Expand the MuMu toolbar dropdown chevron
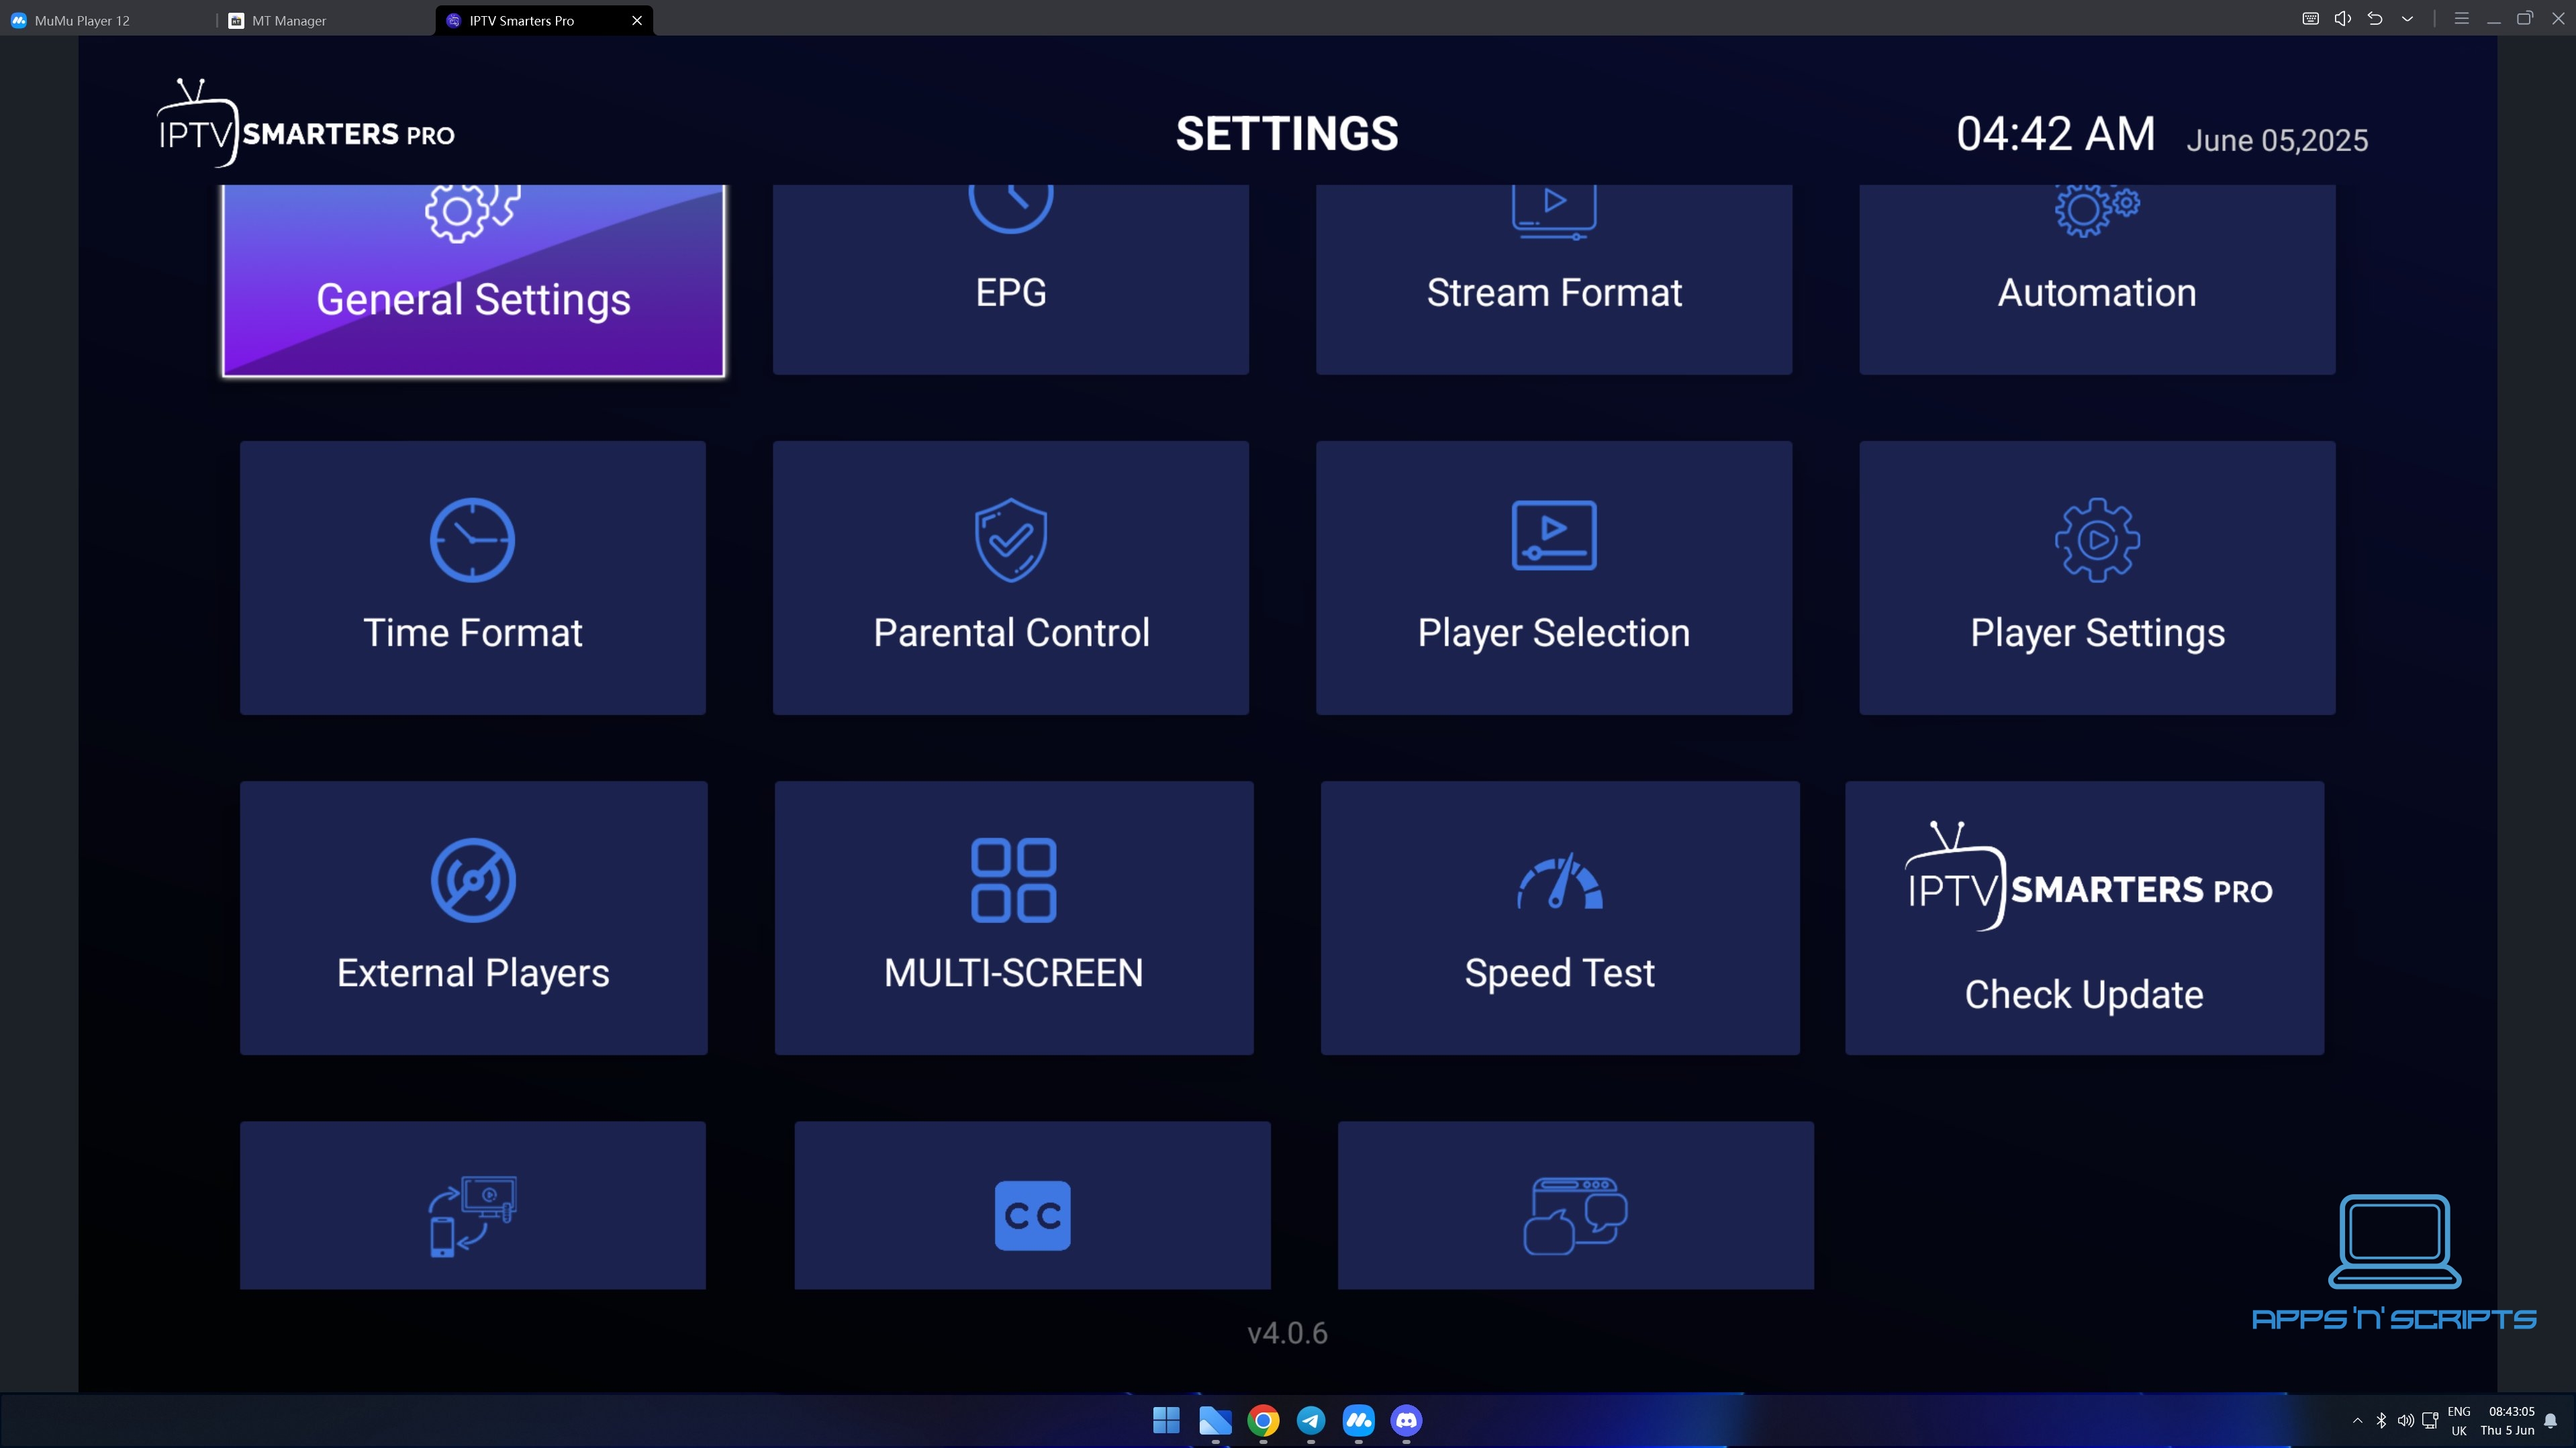 point(2407,19)
